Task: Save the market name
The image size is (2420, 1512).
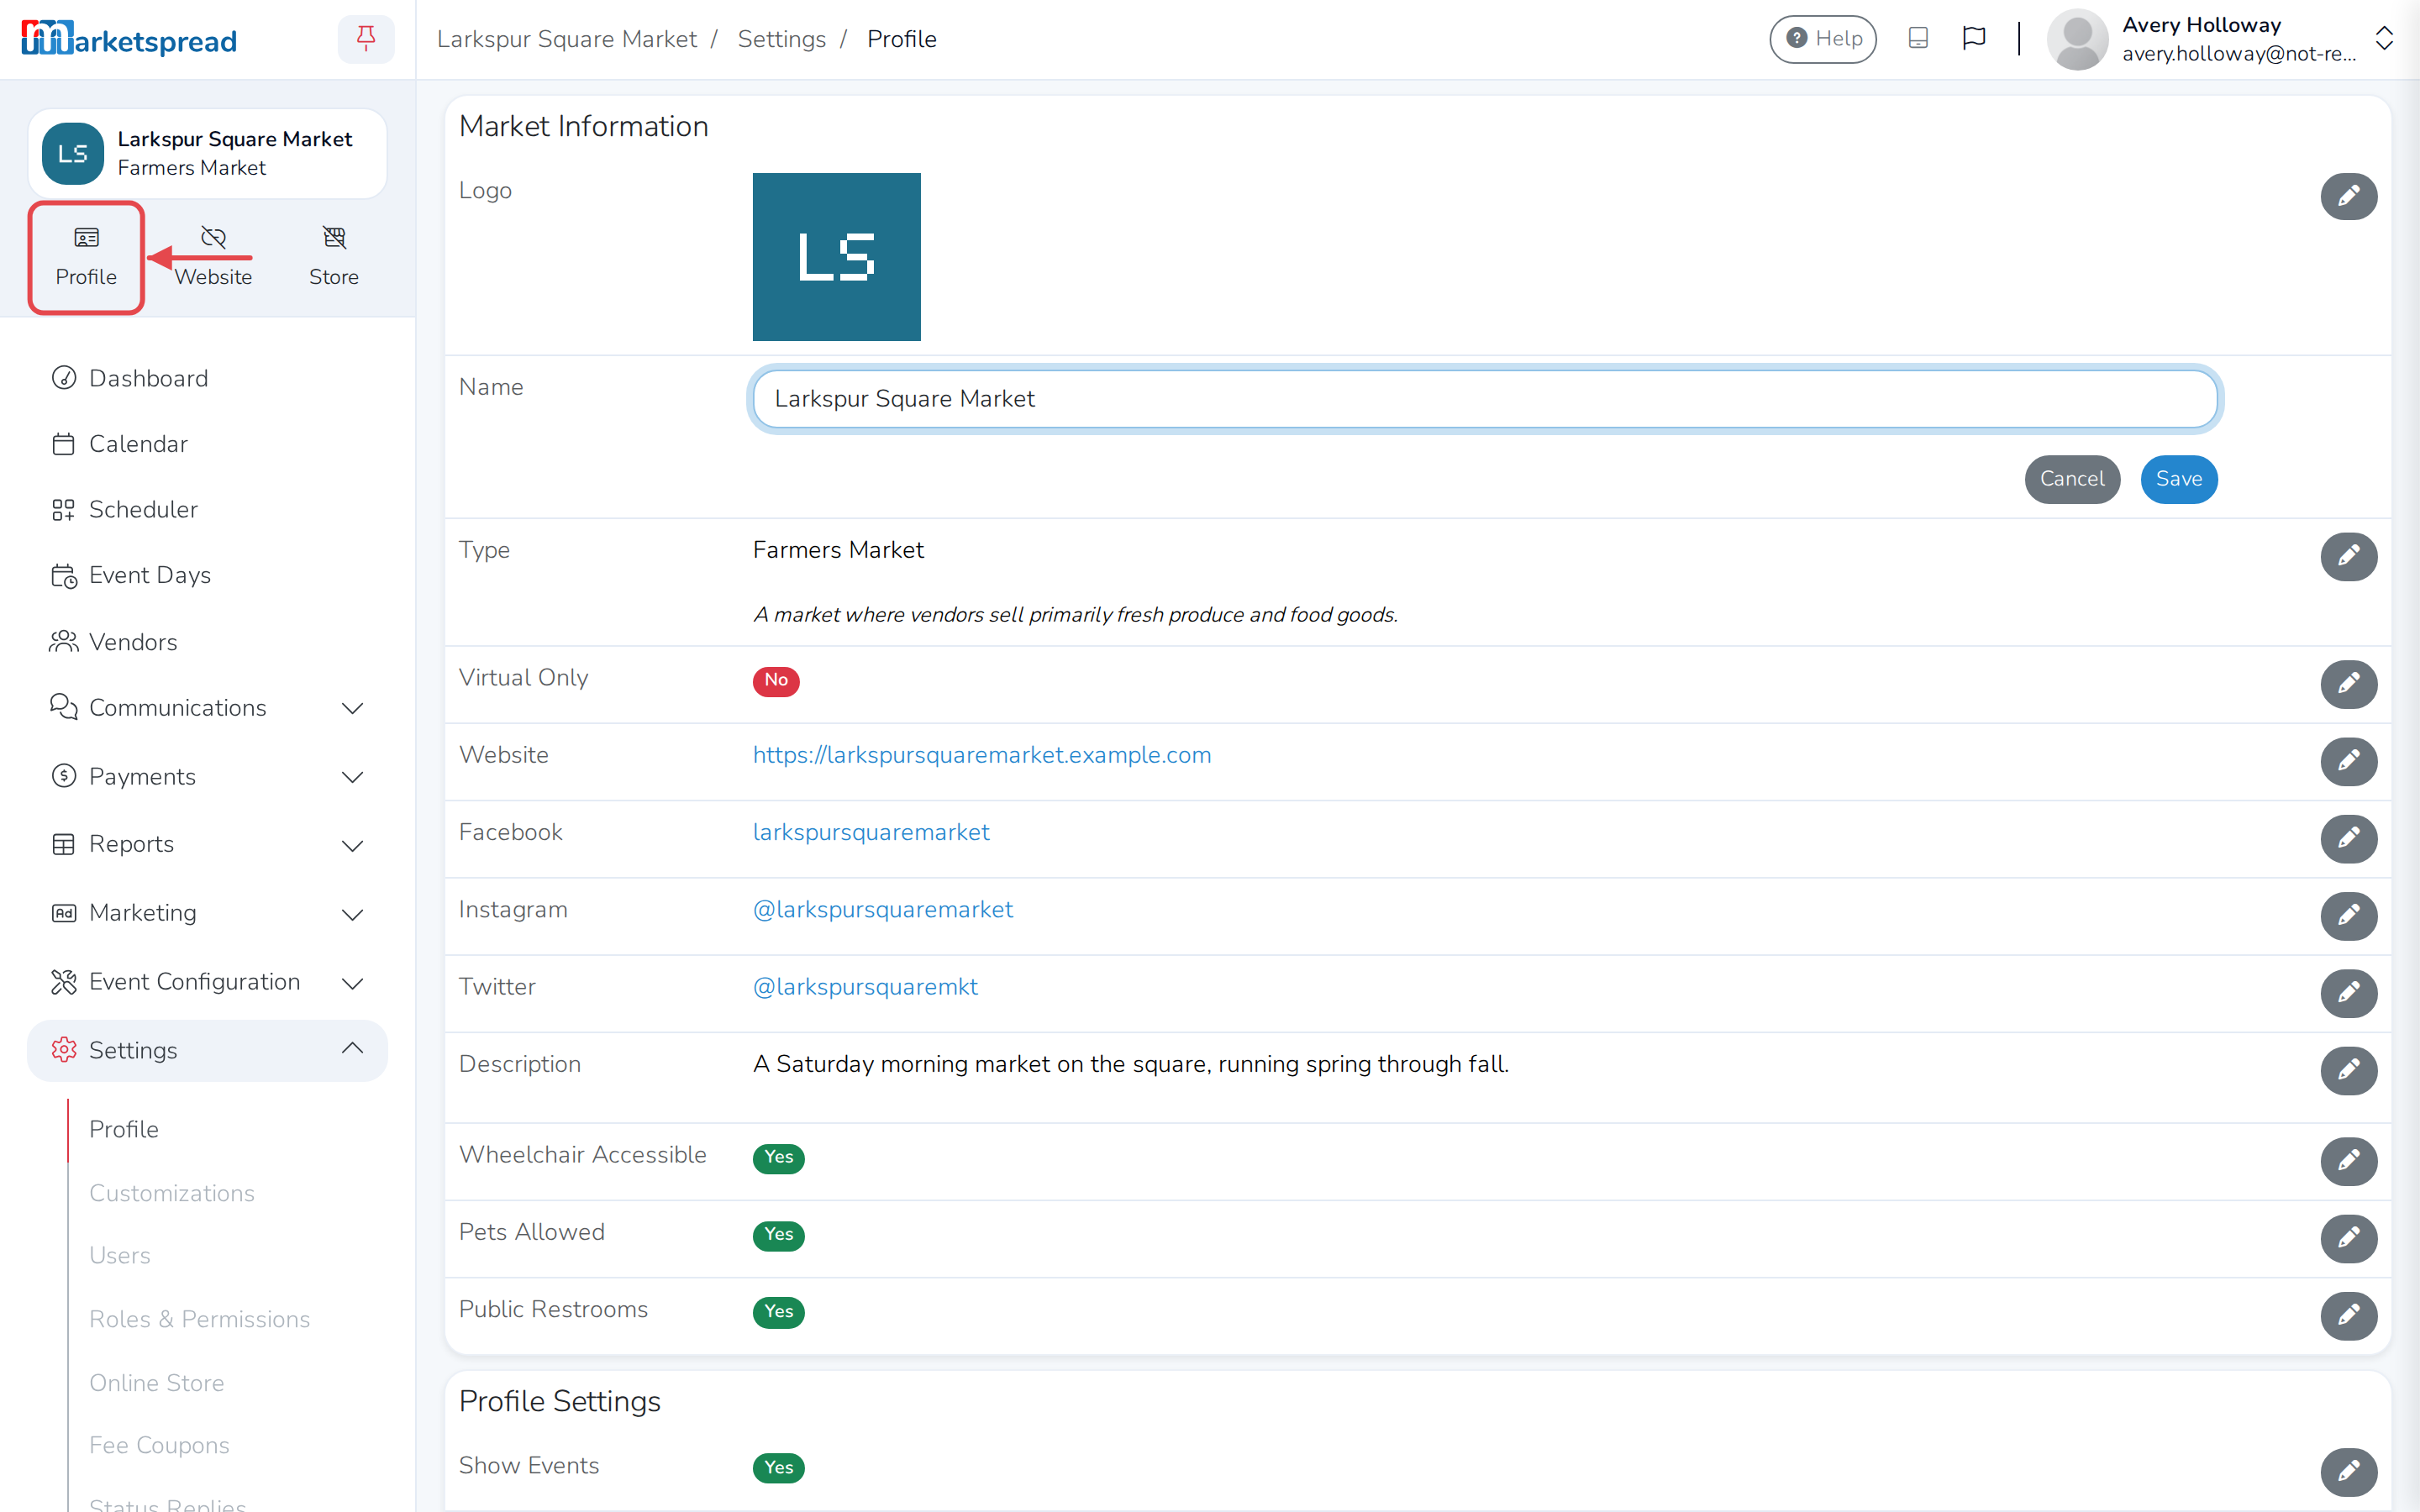Action: tap(2178, 479)
